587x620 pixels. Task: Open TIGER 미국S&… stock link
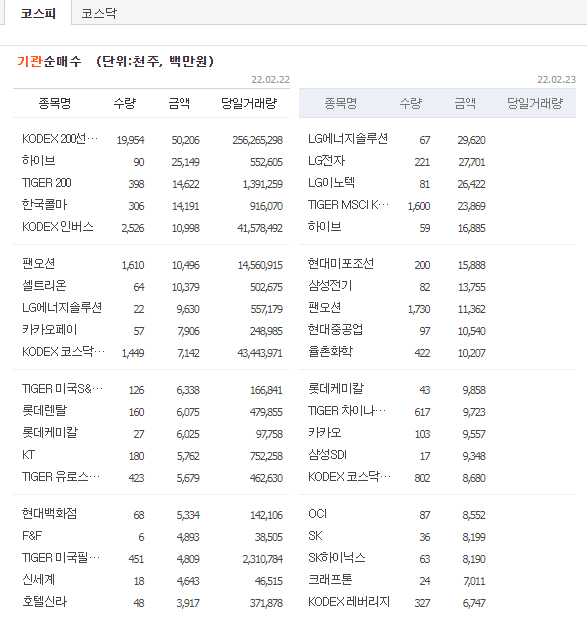pyautogui.click(x=62, y=389)
